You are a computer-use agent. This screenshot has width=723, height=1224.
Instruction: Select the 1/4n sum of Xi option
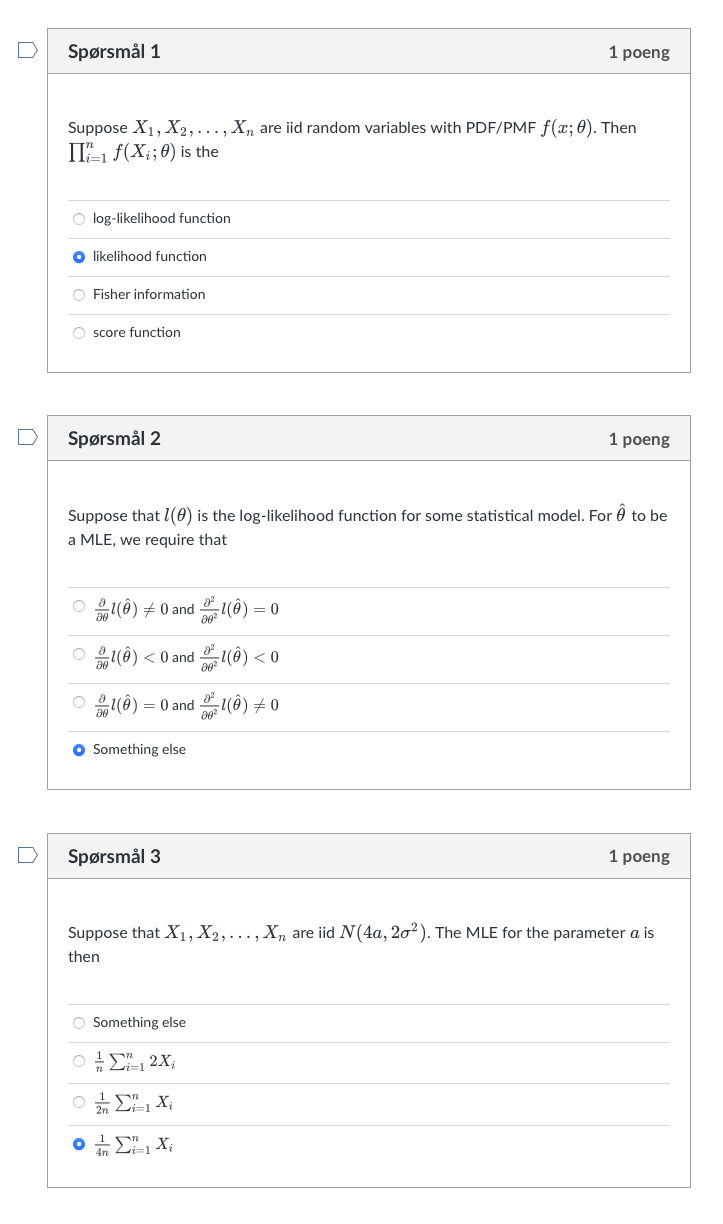tap(79, 1144)
